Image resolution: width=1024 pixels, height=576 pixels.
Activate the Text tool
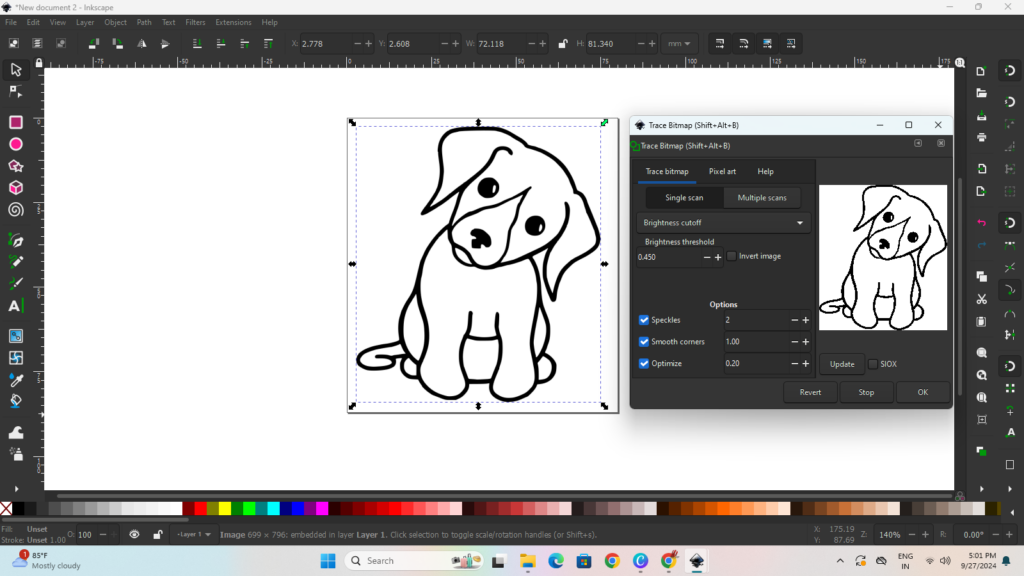tap(15, 306)
